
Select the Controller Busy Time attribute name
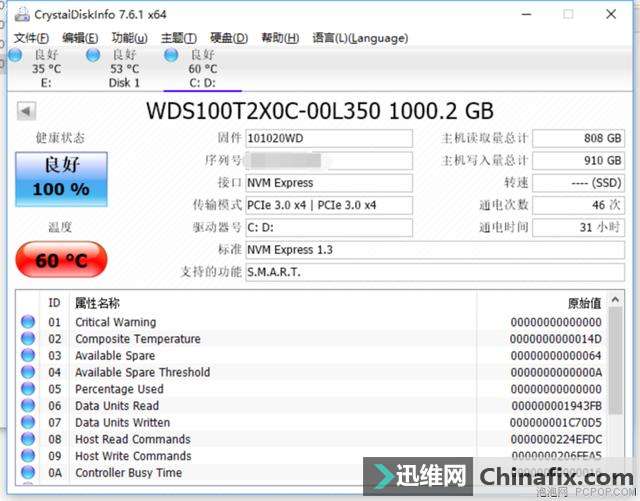[129, 473]
